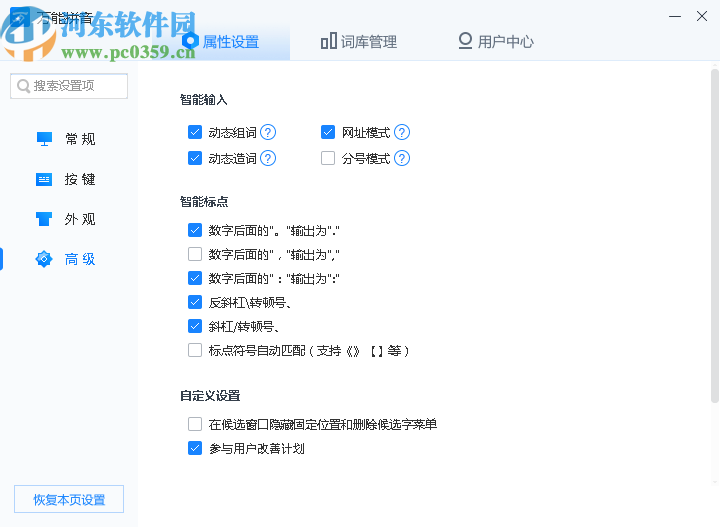Disable 网址模式 checkbox

[328, 132]
